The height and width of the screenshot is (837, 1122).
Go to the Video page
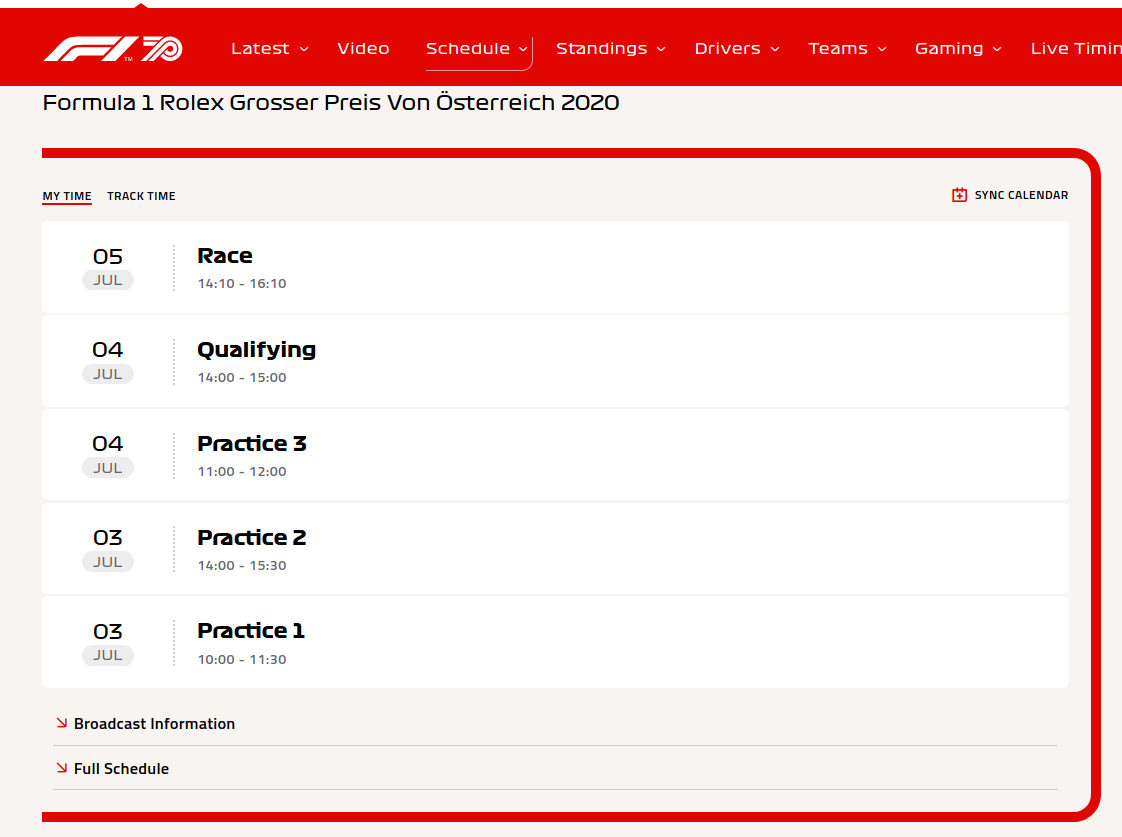(x=363, y=48)
